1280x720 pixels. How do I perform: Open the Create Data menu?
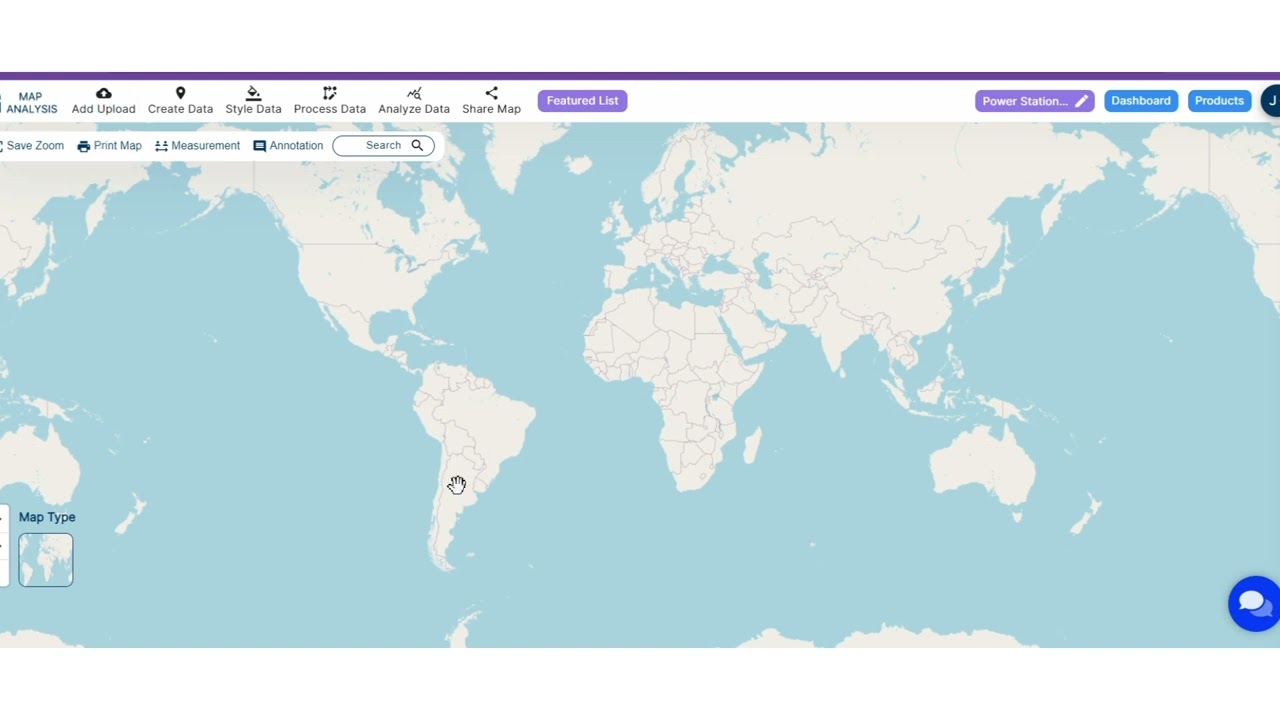pos(180,101)
